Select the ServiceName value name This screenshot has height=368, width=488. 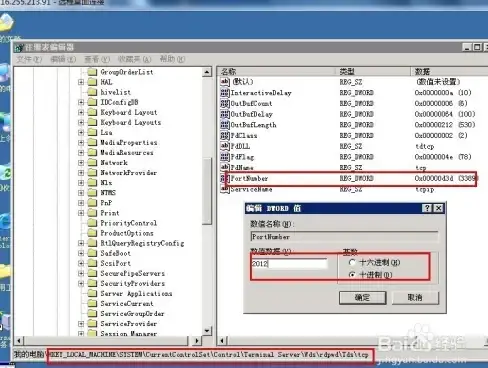click(x=252, y=189)
